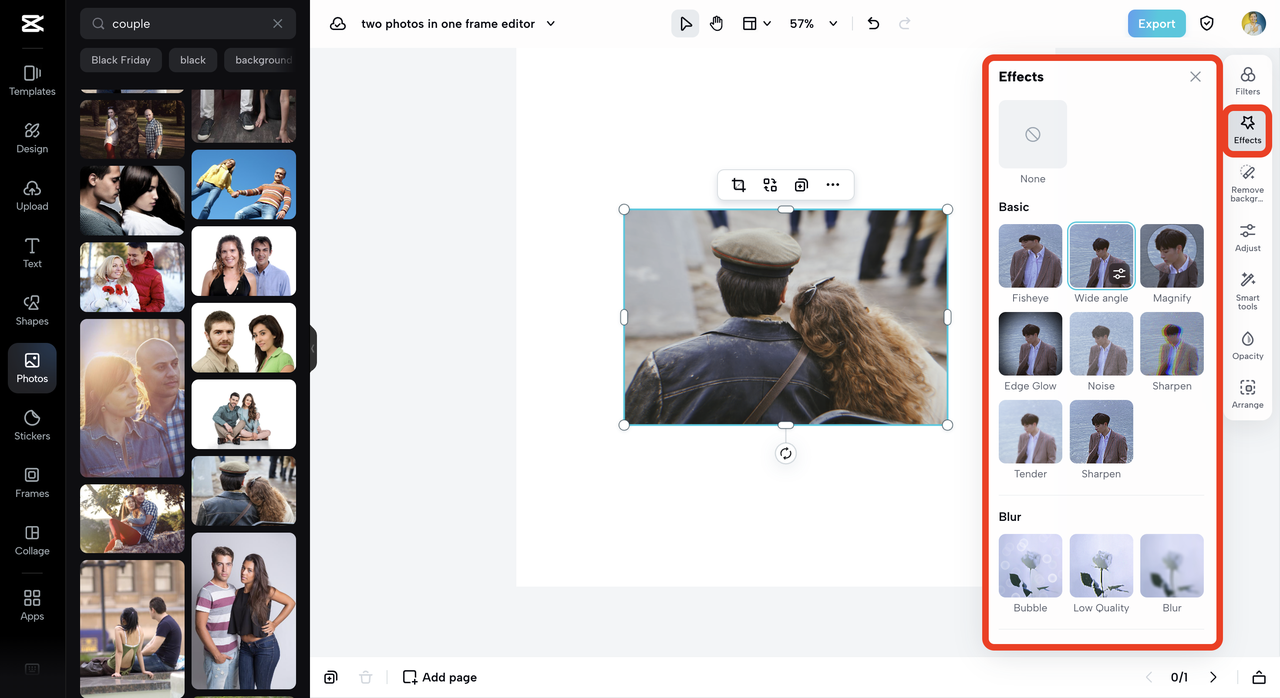Image resolution: width=1280 pixels, height=698 pixels.
Task: Open the Apps sidebar panel
Action: pos(32,604)
